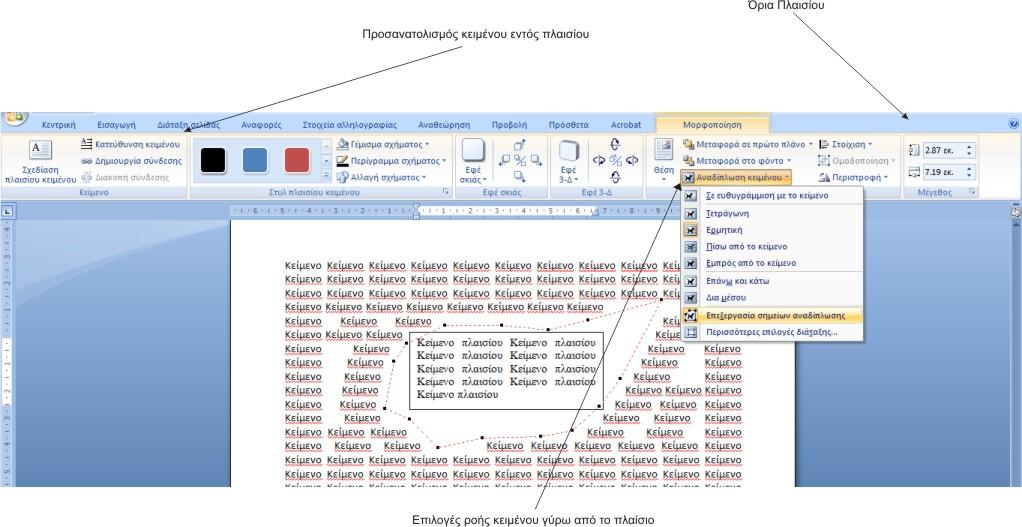
Task: Open Γέμισμα σχήματος (shape fill) dropdown
Action: (383, 144)
